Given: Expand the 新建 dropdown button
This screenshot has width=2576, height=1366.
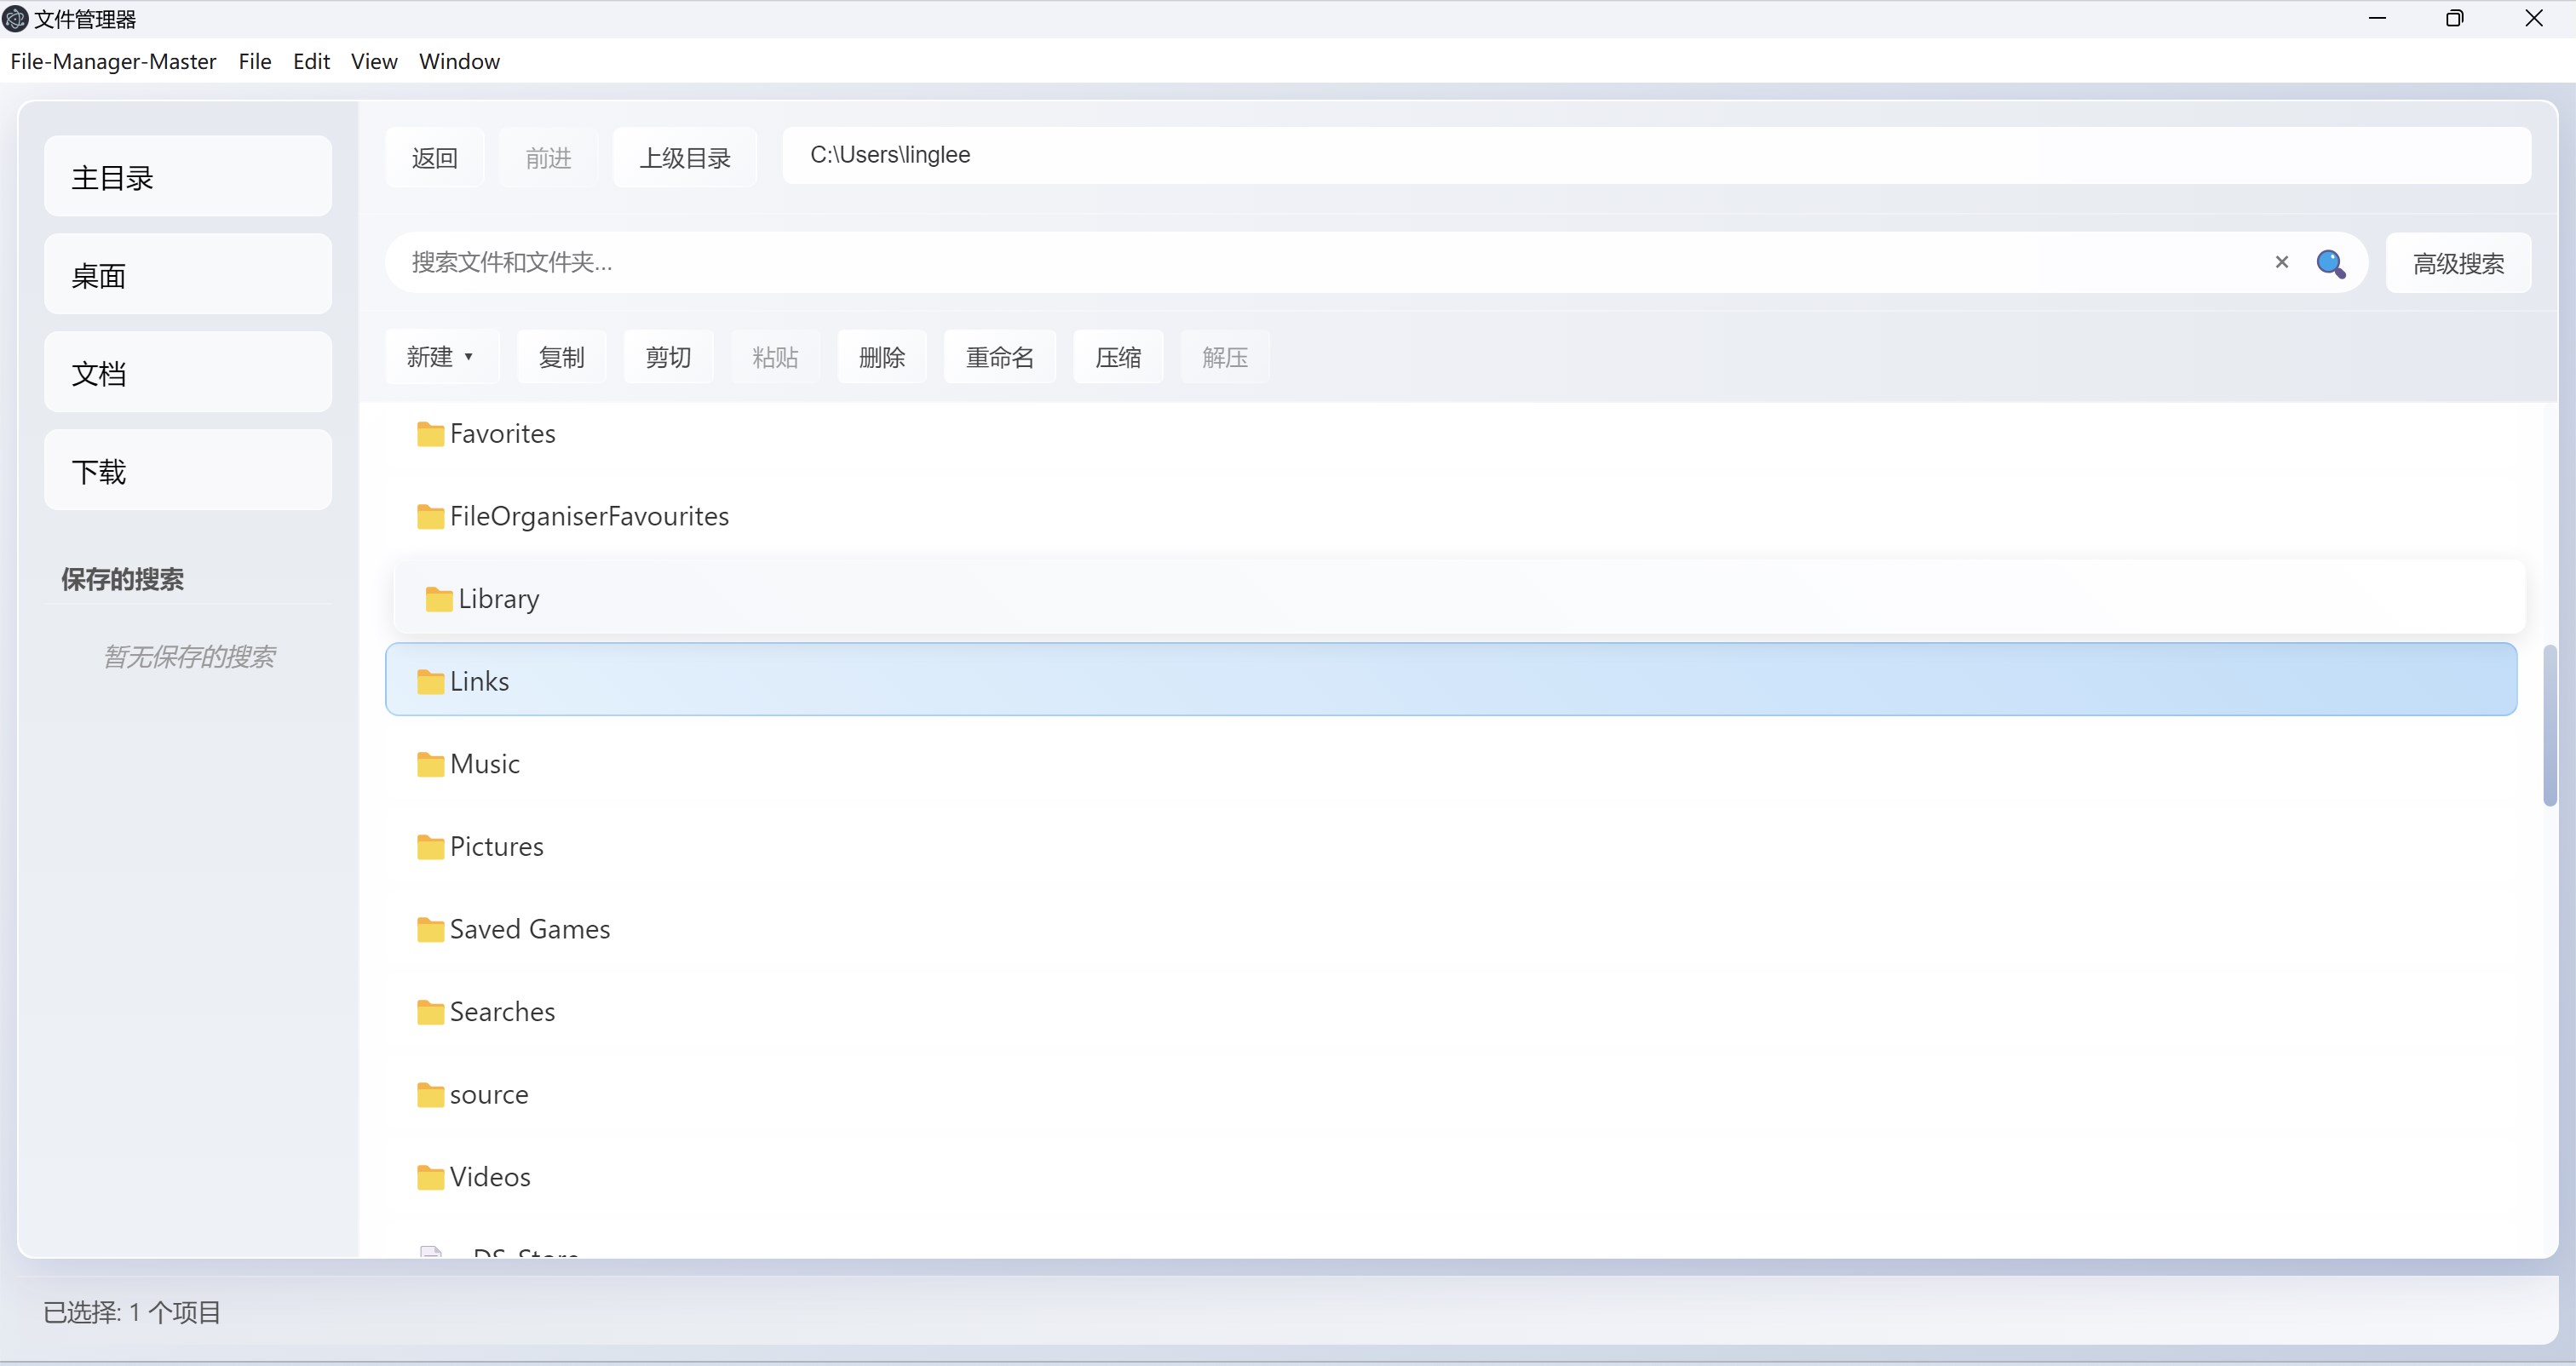Looking at the screenshot, I should point(440,357).
